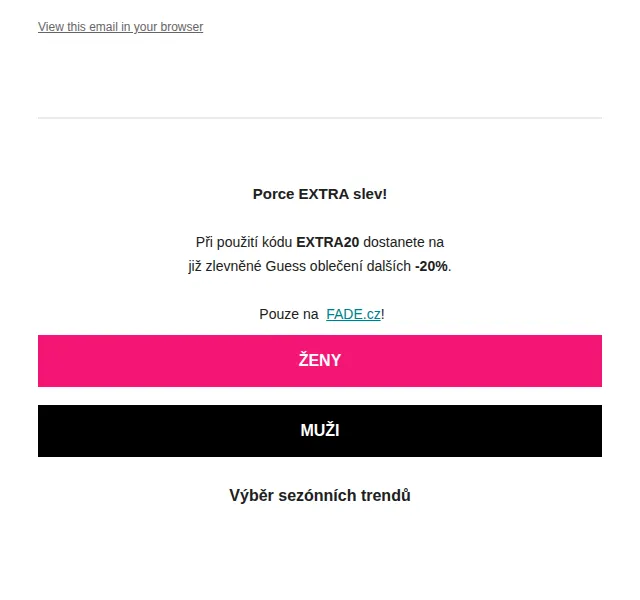Click the word "Porce" in the heading
The width and height of the screenshot is (640, 600).
[x=273, y=194]
